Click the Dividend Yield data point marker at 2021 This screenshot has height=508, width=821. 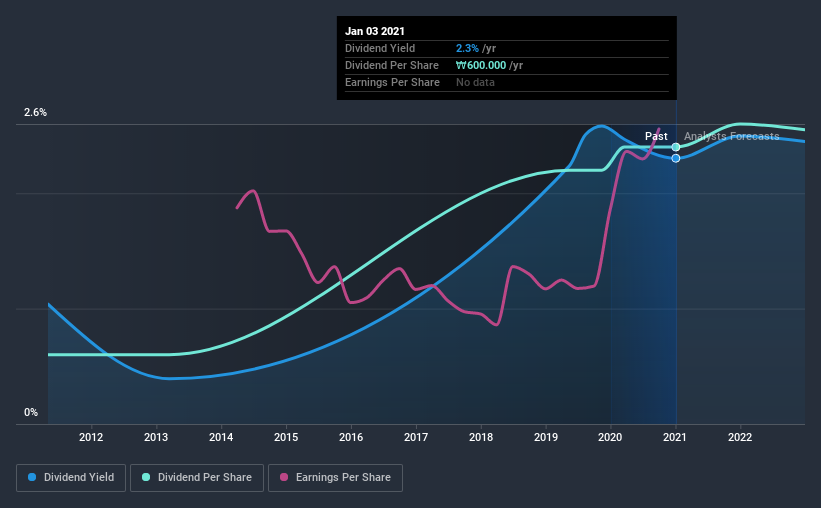coord(676,158)
